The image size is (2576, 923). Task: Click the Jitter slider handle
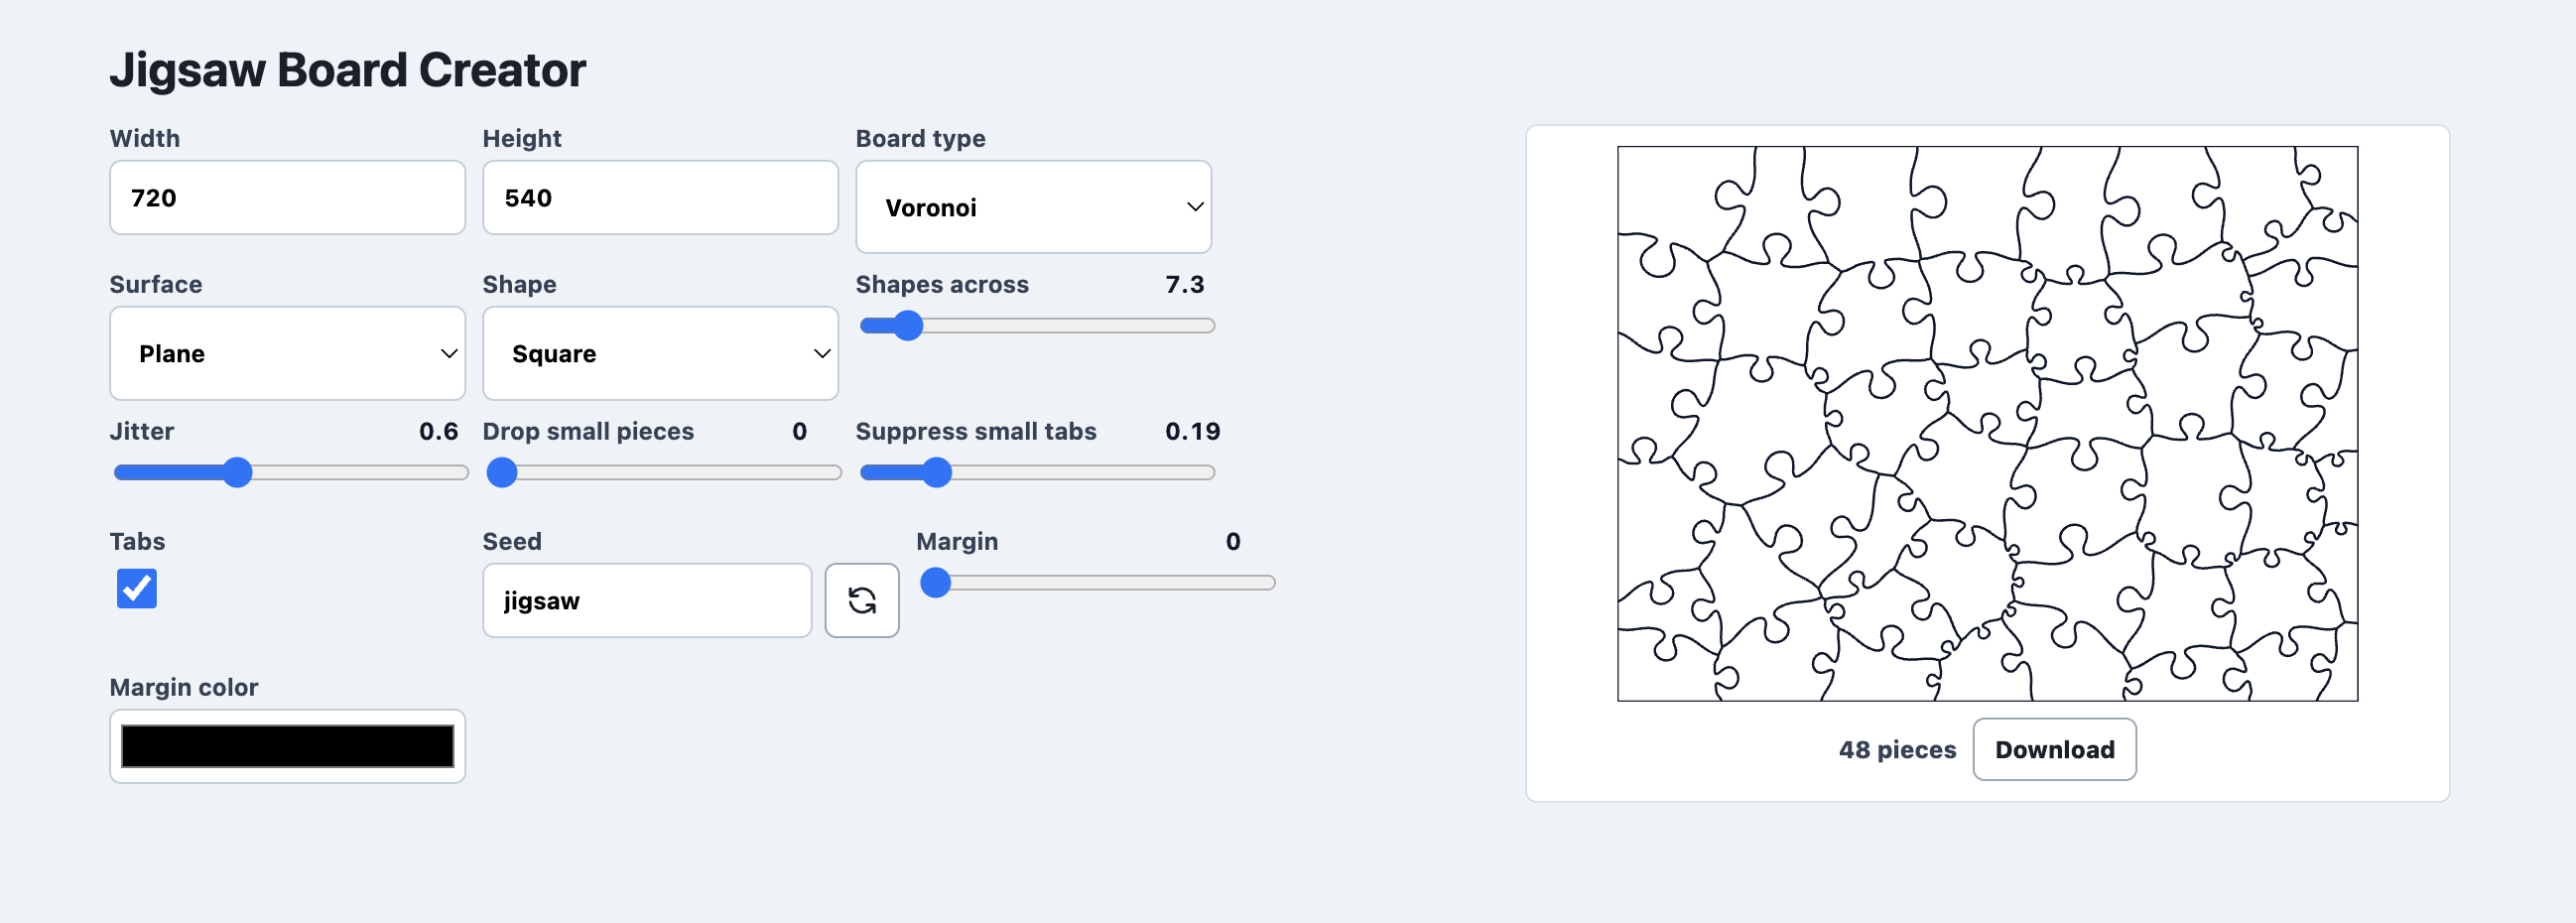coord(237,472)
